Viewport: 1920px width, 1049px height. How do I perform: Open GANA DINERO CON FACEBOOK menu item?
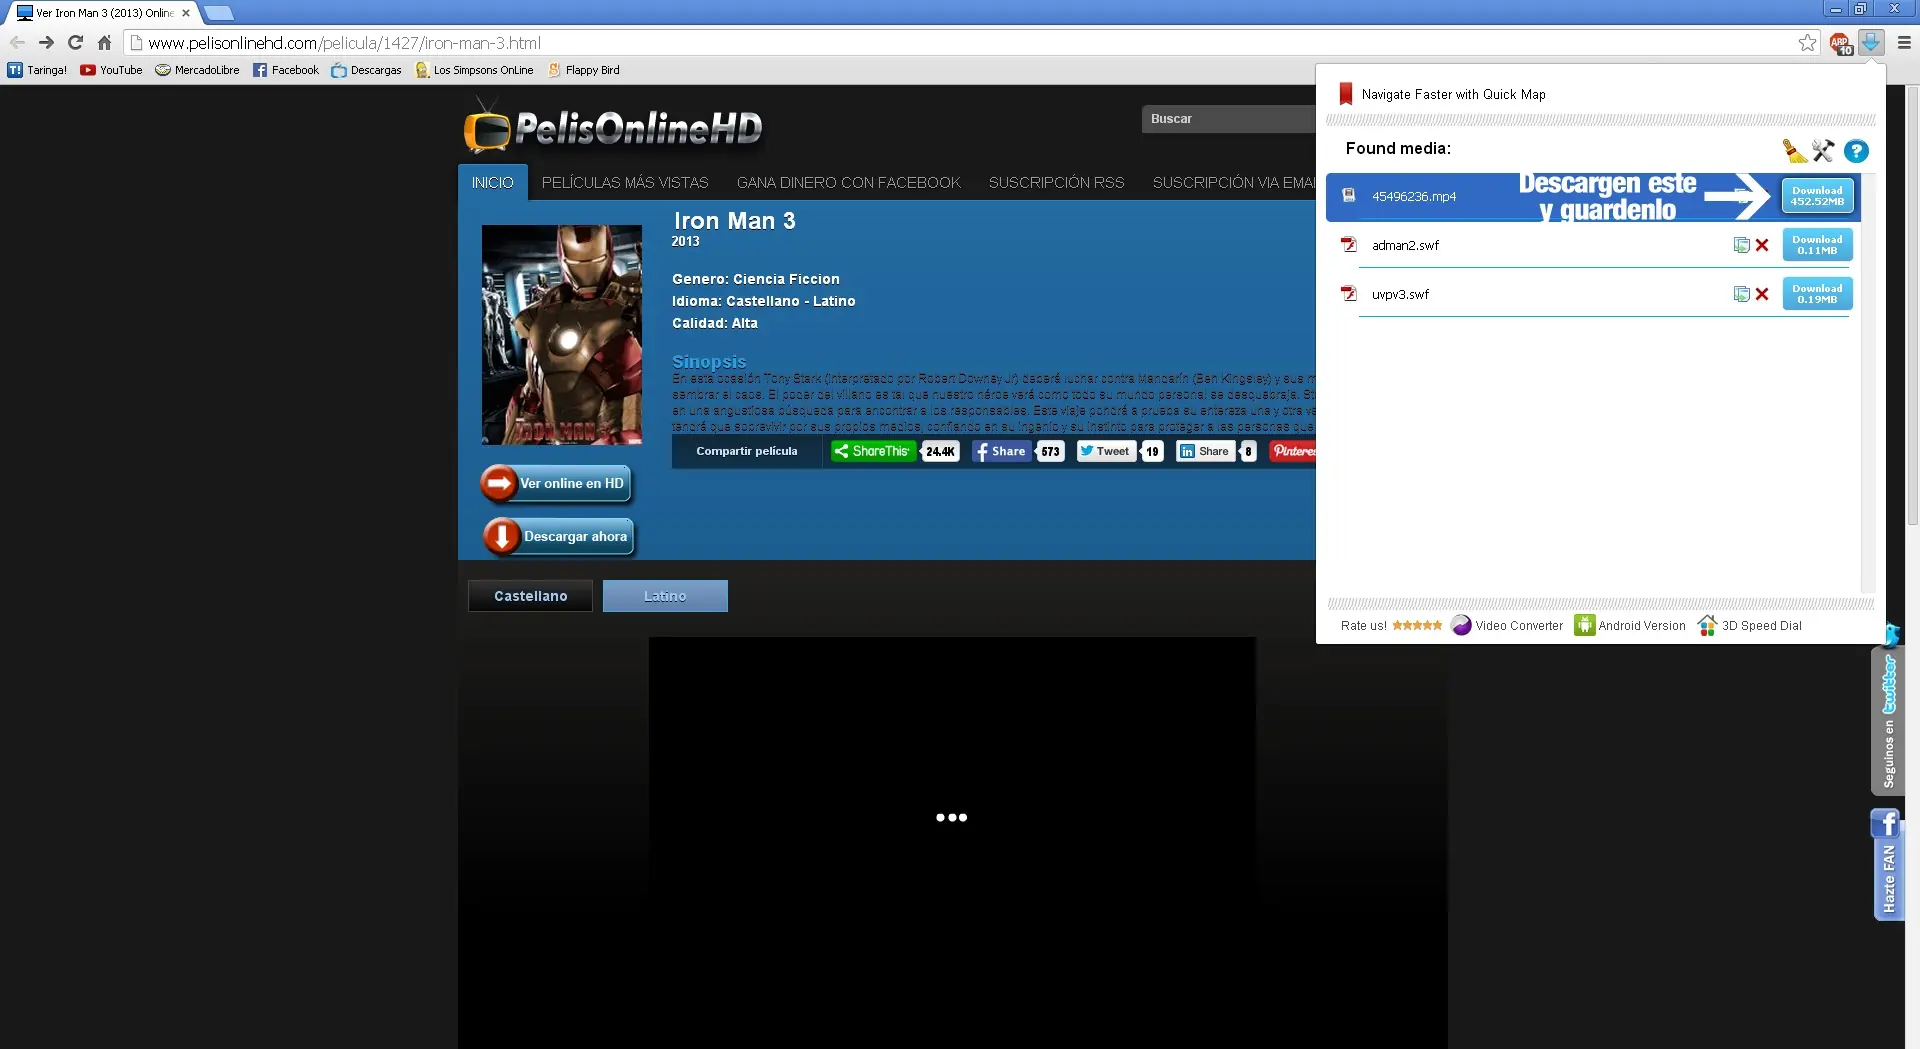tap(849, 182)
